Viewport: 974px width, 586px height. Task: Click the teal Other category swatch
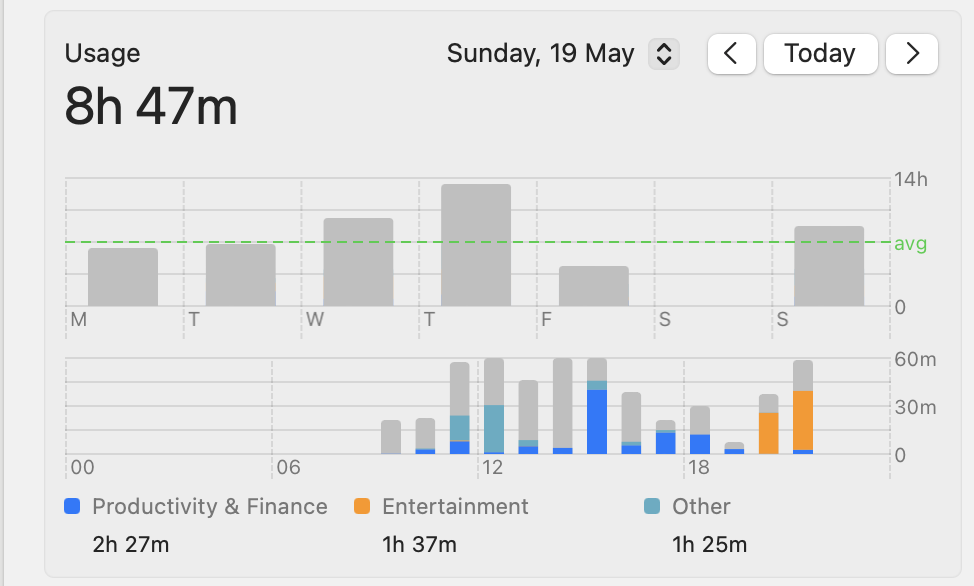click(652, 507)
